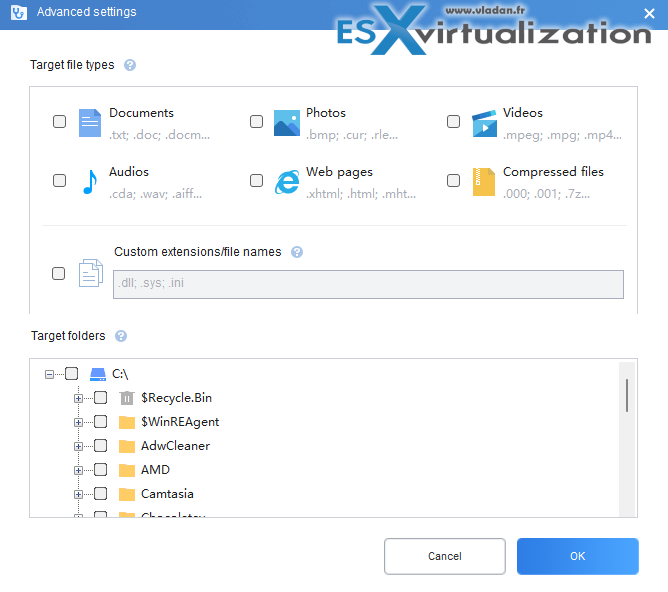Viewport: 668px width, 592px height.
Task: Click the Web pages Internet Explorer icon
Action: click(x=287, y=182)
